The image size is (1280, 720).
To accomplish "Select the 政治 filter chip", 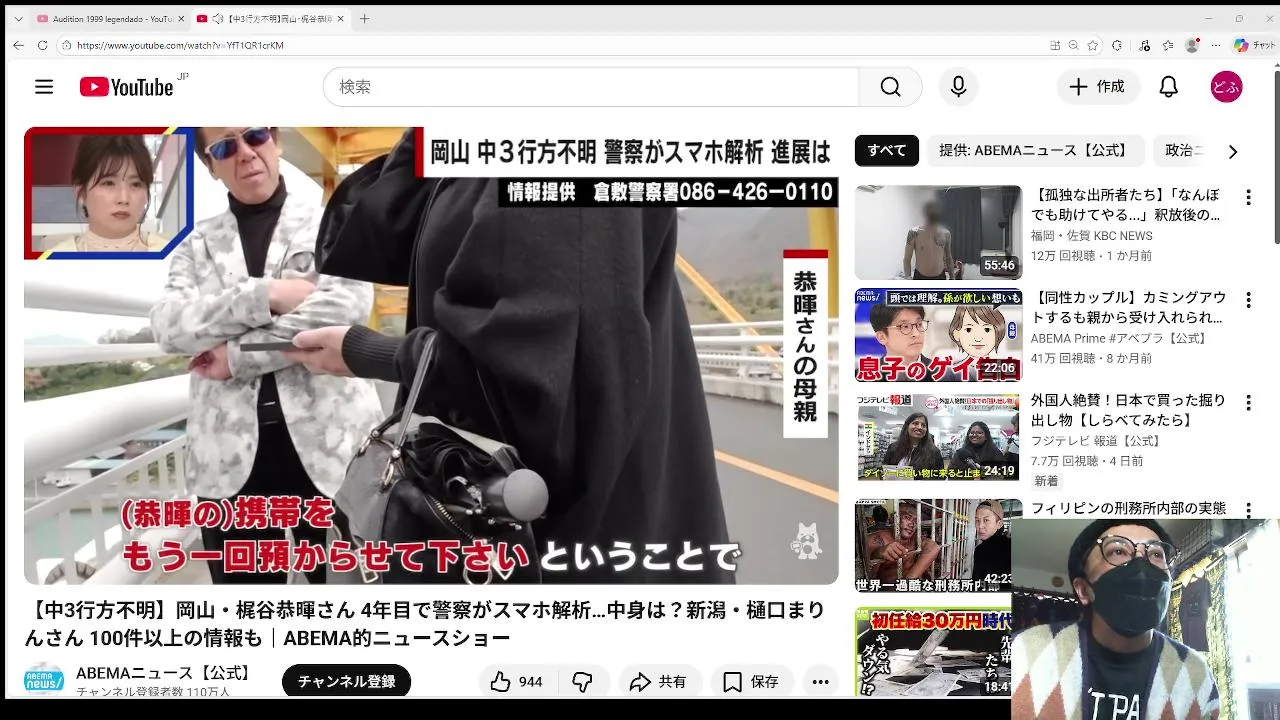I will click(1182, 151).
